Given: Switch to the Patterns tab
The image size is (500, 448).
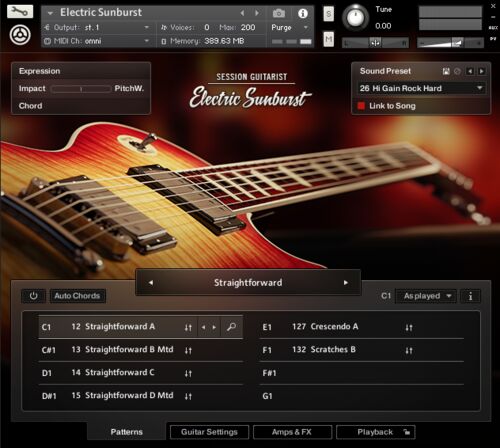Looking at the screenshot, I should (126, 432).
